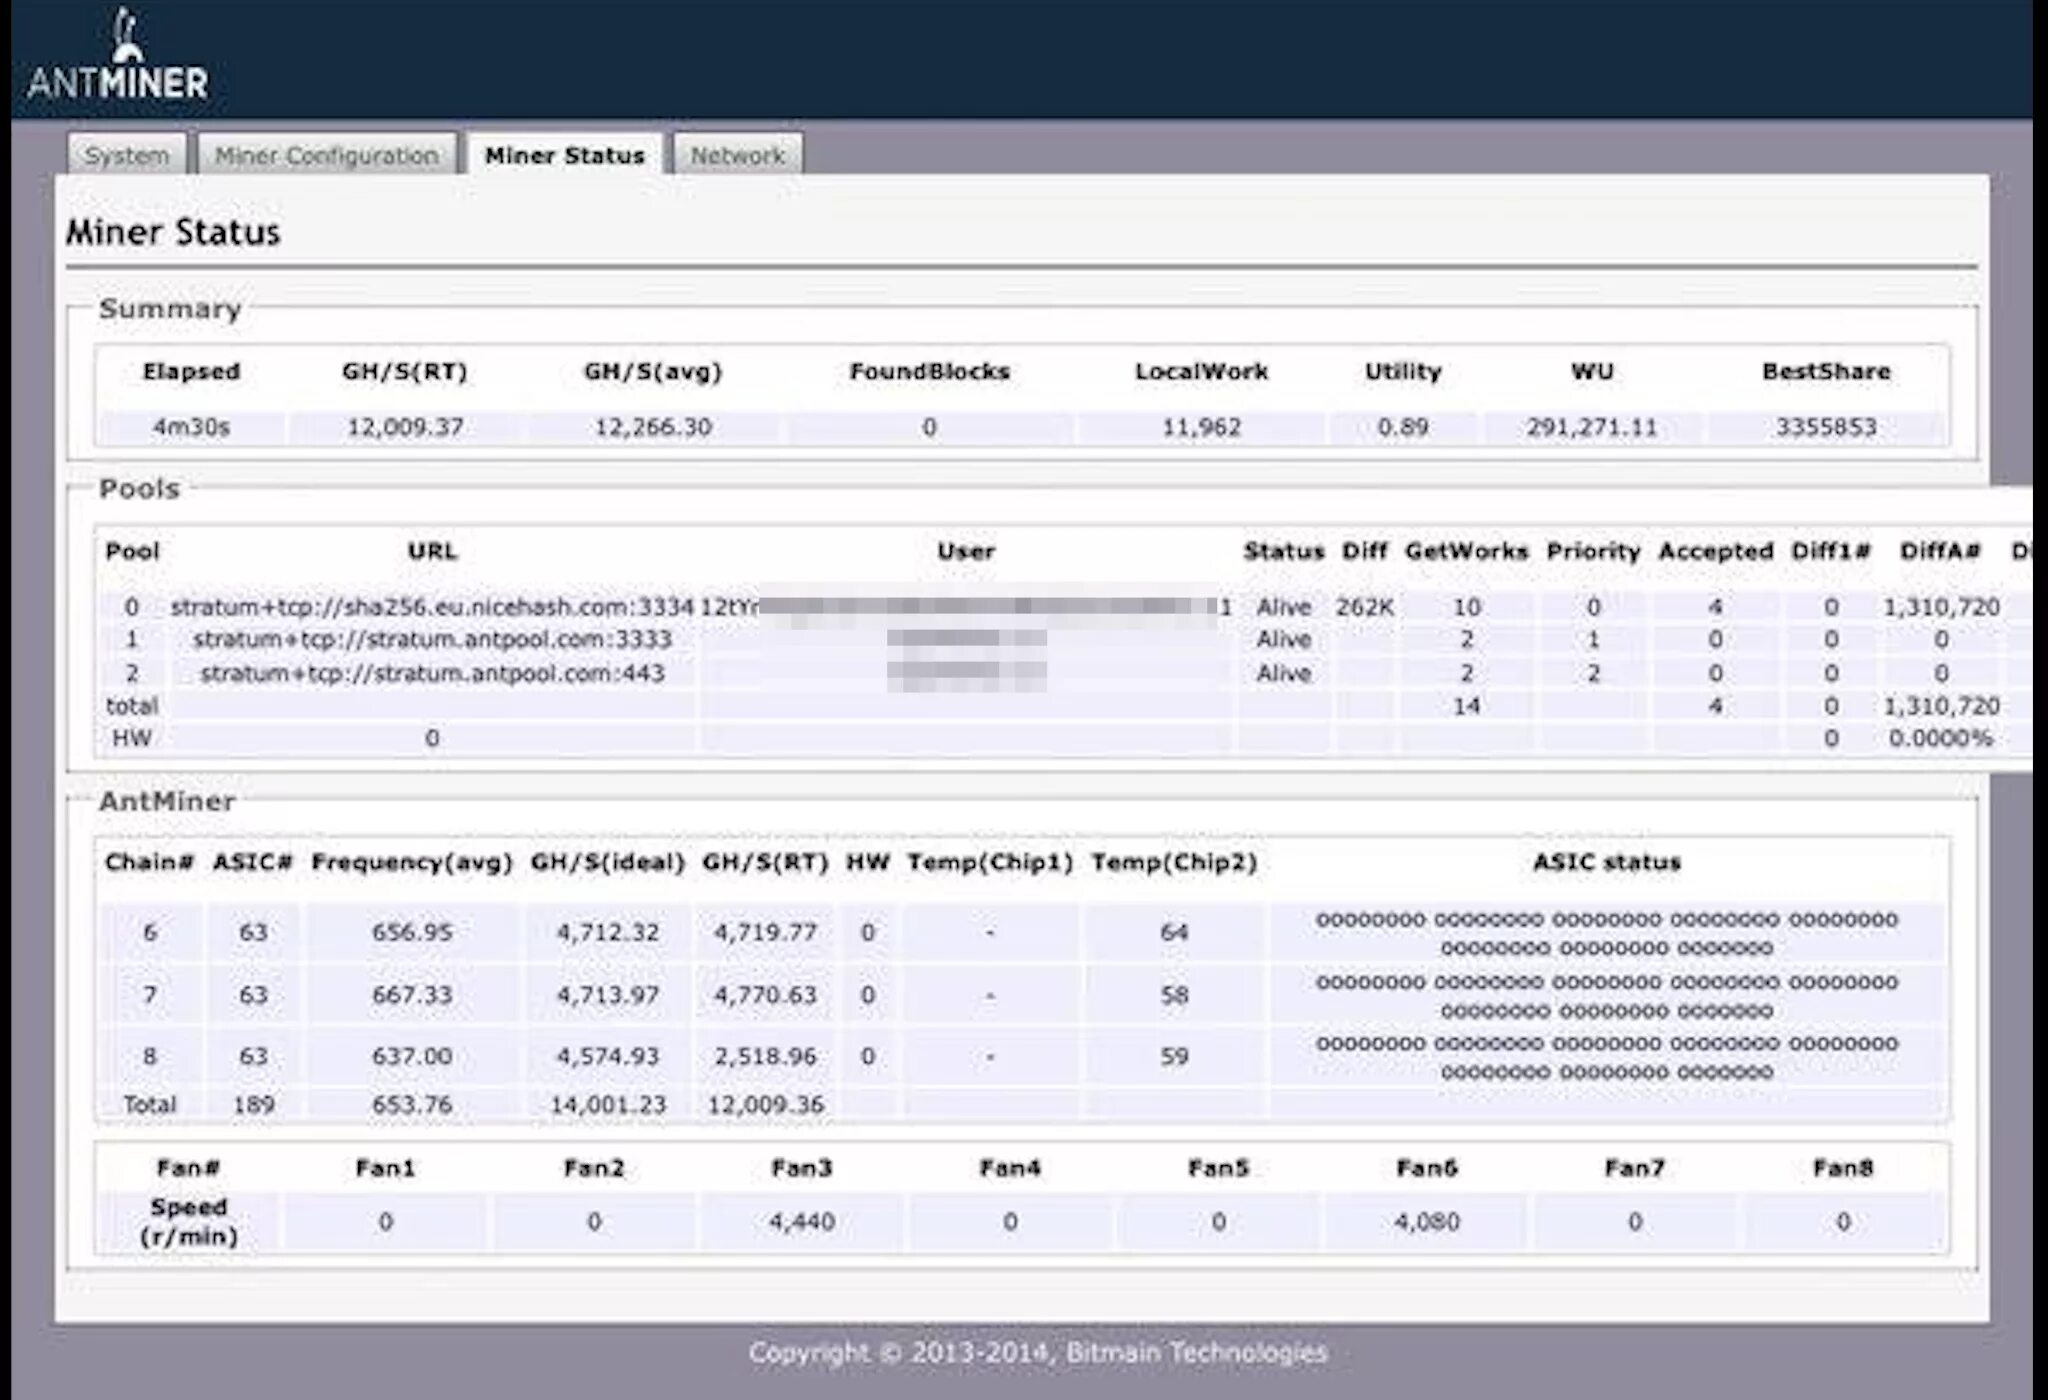This screenshot has width=2048, height=1400.
Task: Click the Miner Status page heading
Action: pyautogui.click(x=173, y=232)
